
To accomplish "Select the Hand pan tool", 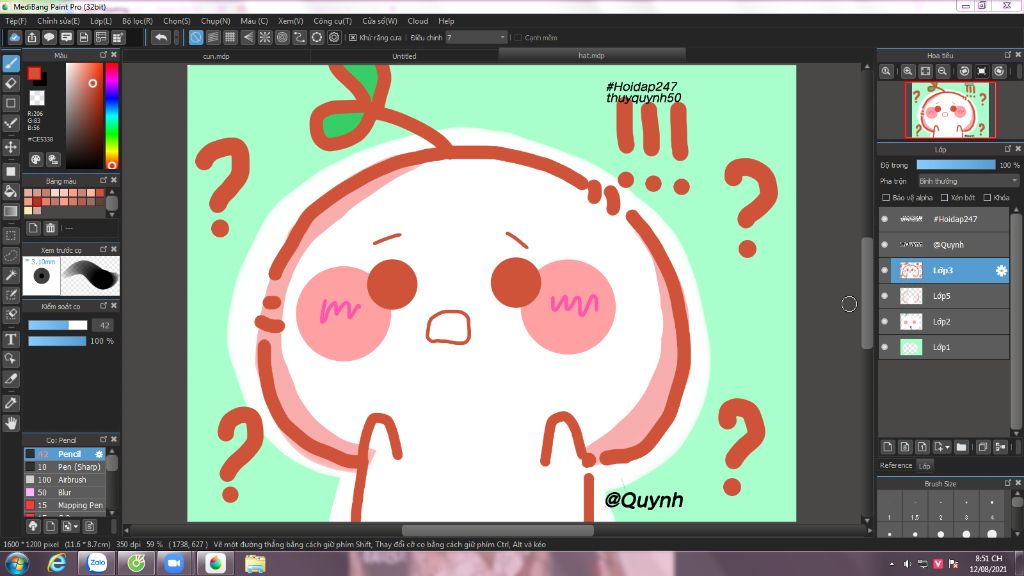I will click(11, 423).
